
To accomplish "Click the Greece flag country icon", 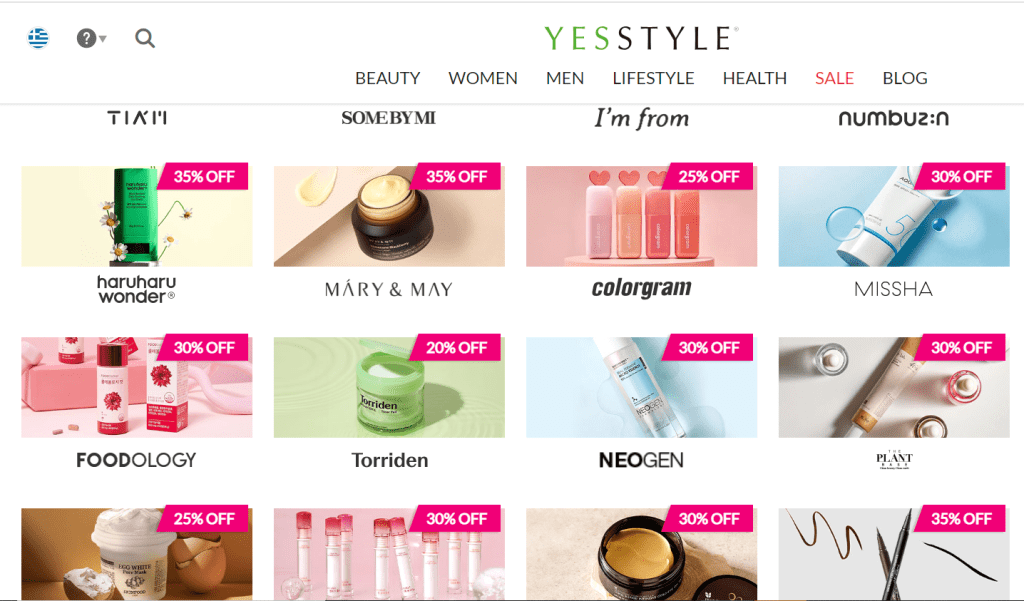I will pos(38,38).
